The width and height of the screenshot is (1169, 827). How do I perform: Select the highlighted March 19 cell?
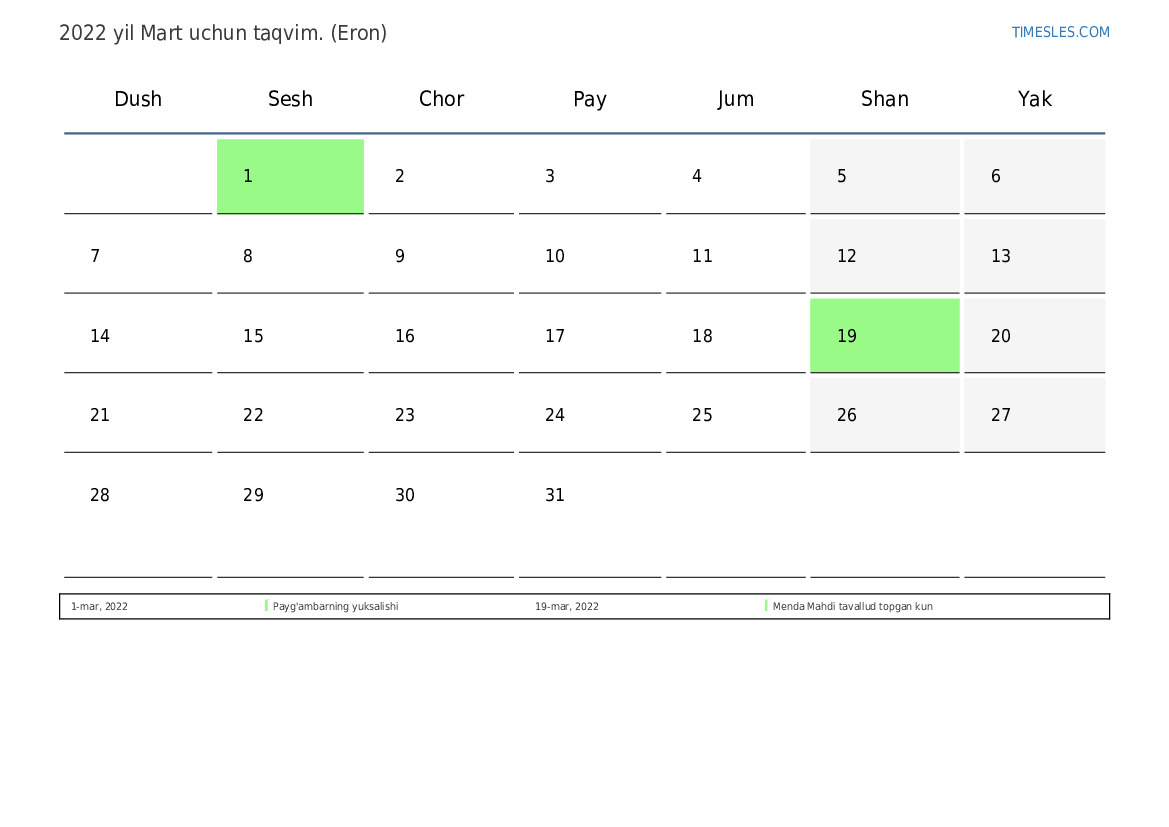pos(884,336)
